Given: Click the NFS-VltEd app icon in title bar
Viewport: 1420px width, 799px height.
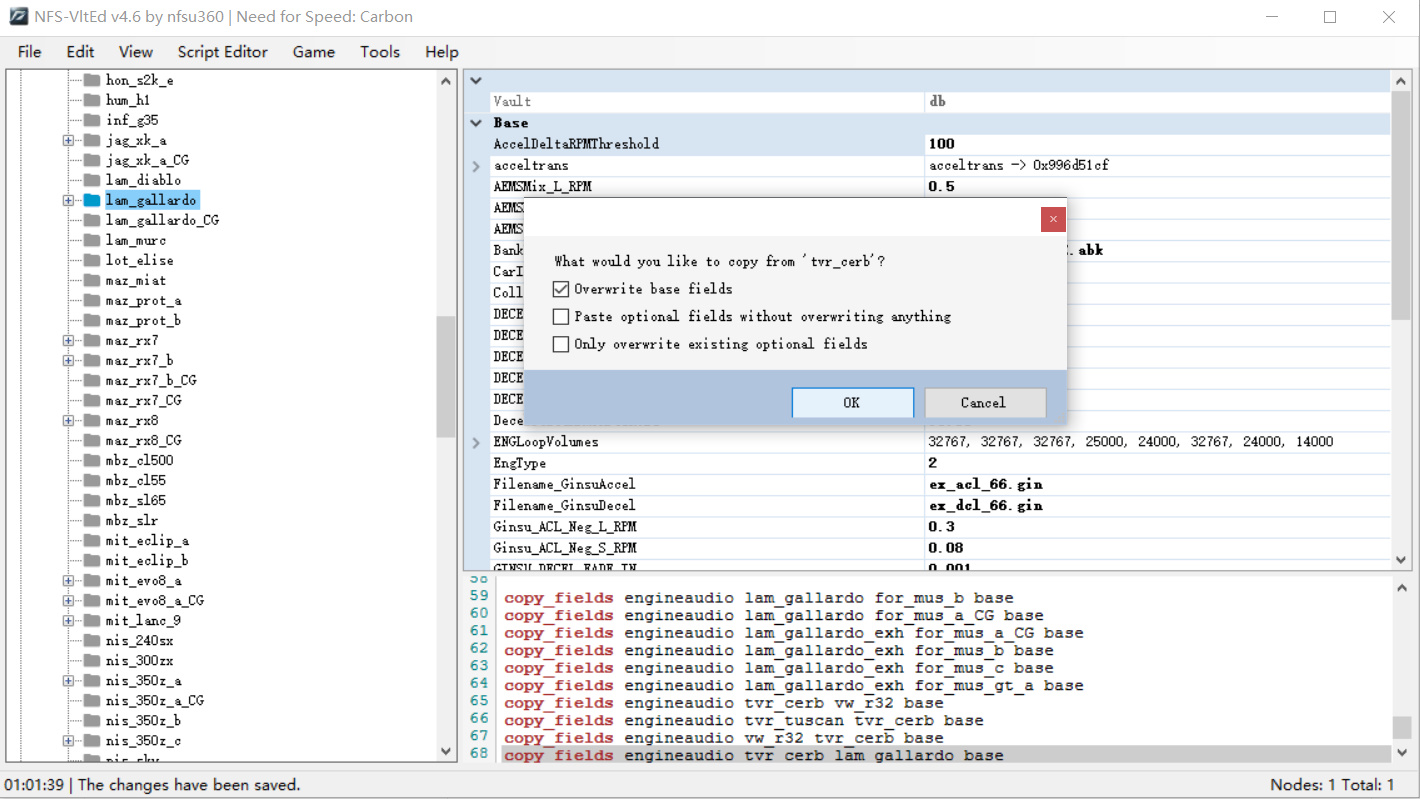Looking at the screenshot, I should (18, 17).
